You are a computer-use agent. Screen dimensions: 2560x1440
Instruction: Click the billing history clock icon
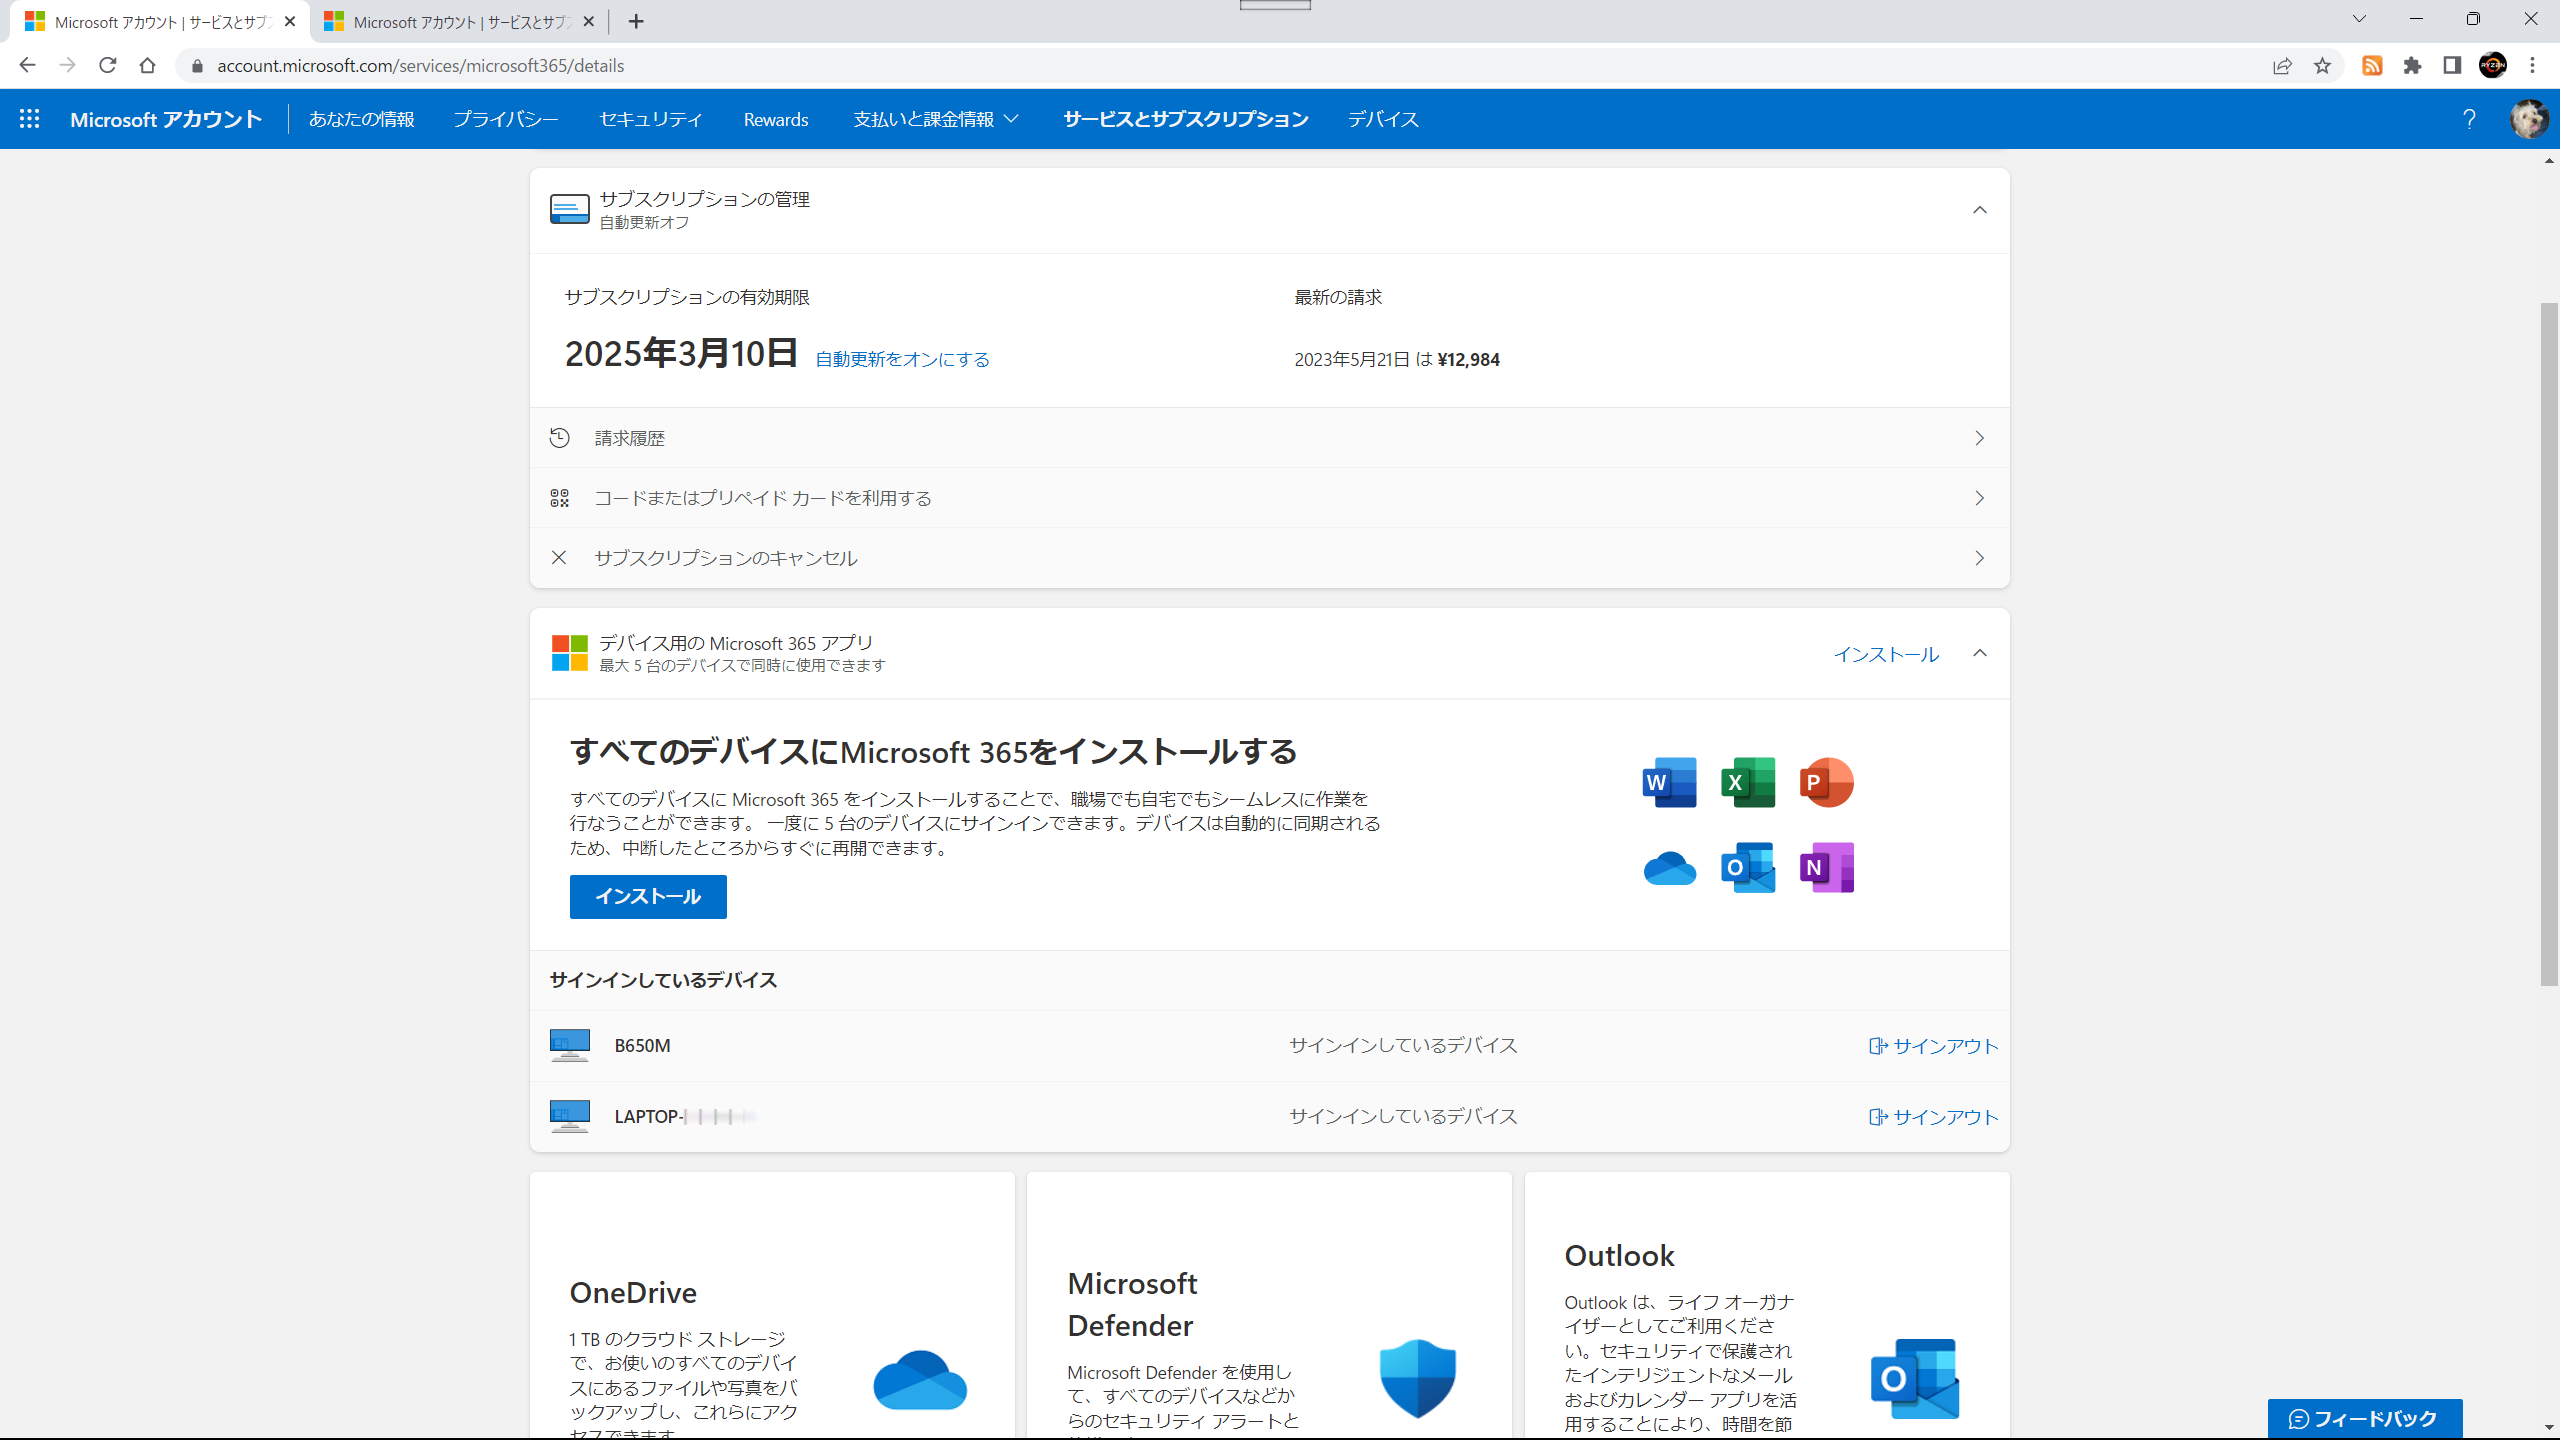coord(559,438)
